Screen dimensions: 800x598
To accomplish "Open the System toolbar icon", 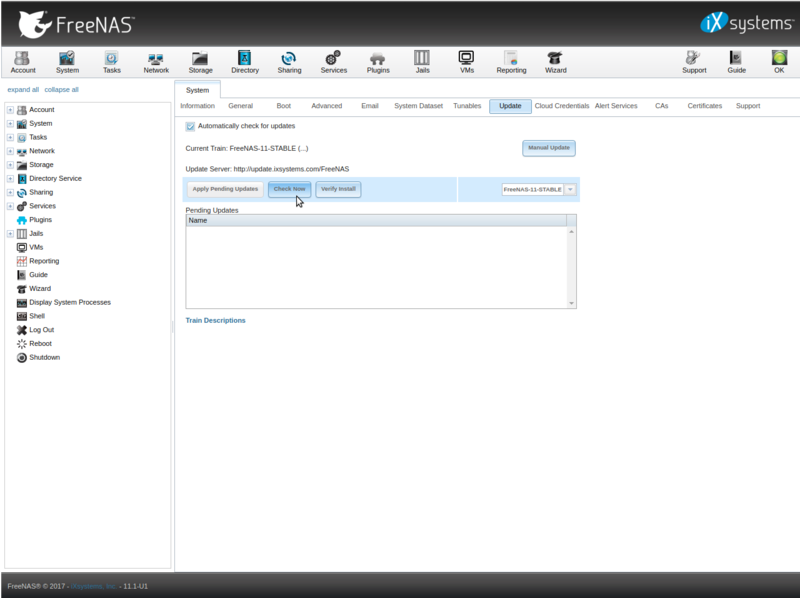I will (x=67, y=62).
